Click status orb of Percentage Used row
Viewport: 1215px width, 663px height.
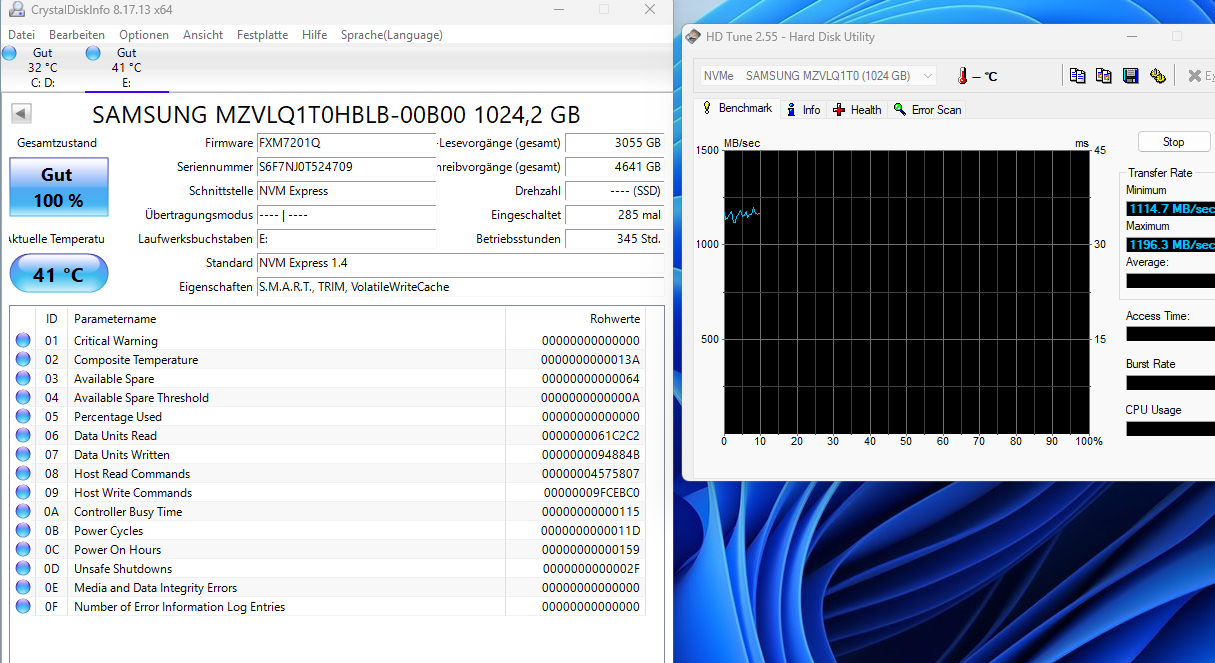click(23, 417)
